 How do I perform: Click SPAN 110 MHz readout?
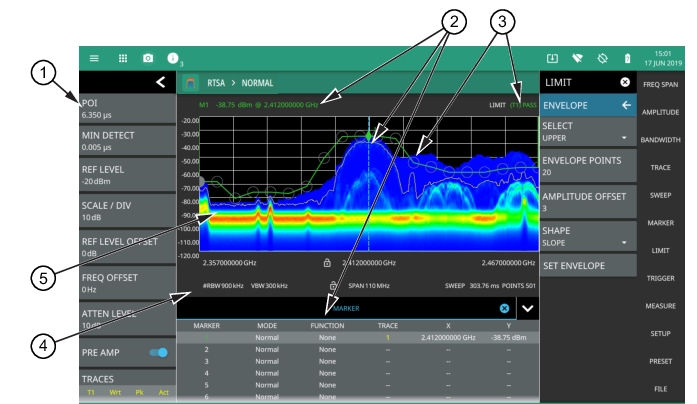[x=369, y=286]
